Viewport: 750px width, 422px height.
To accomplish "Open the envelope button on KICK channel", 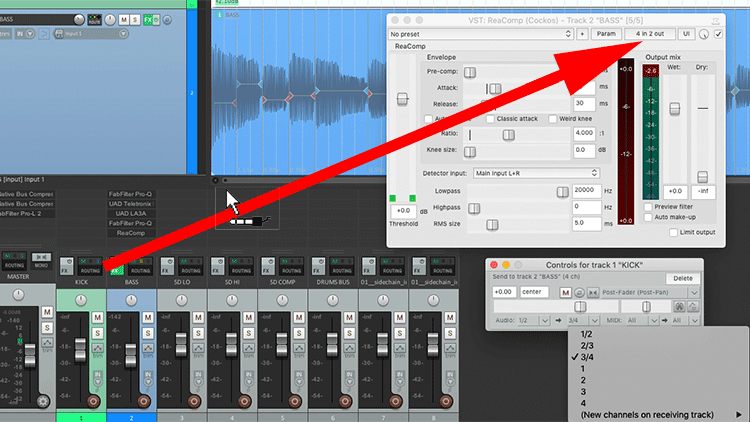I will click(x=98, y=348).
